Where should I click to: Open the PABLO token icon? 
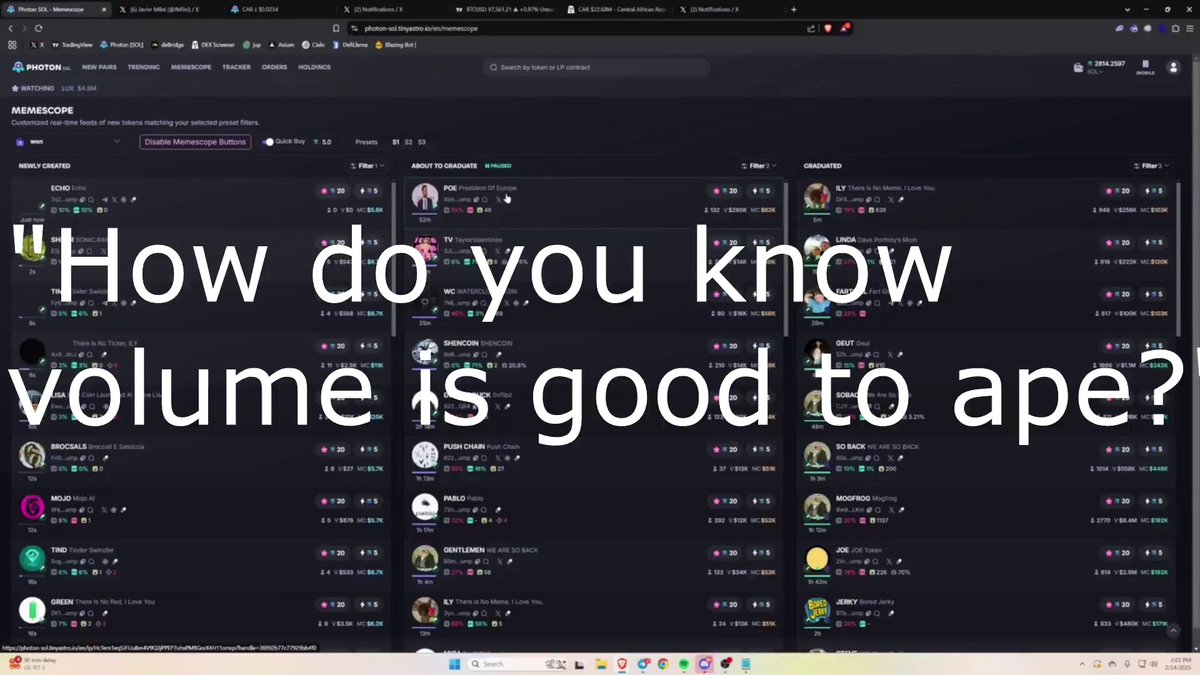[425, 506]
